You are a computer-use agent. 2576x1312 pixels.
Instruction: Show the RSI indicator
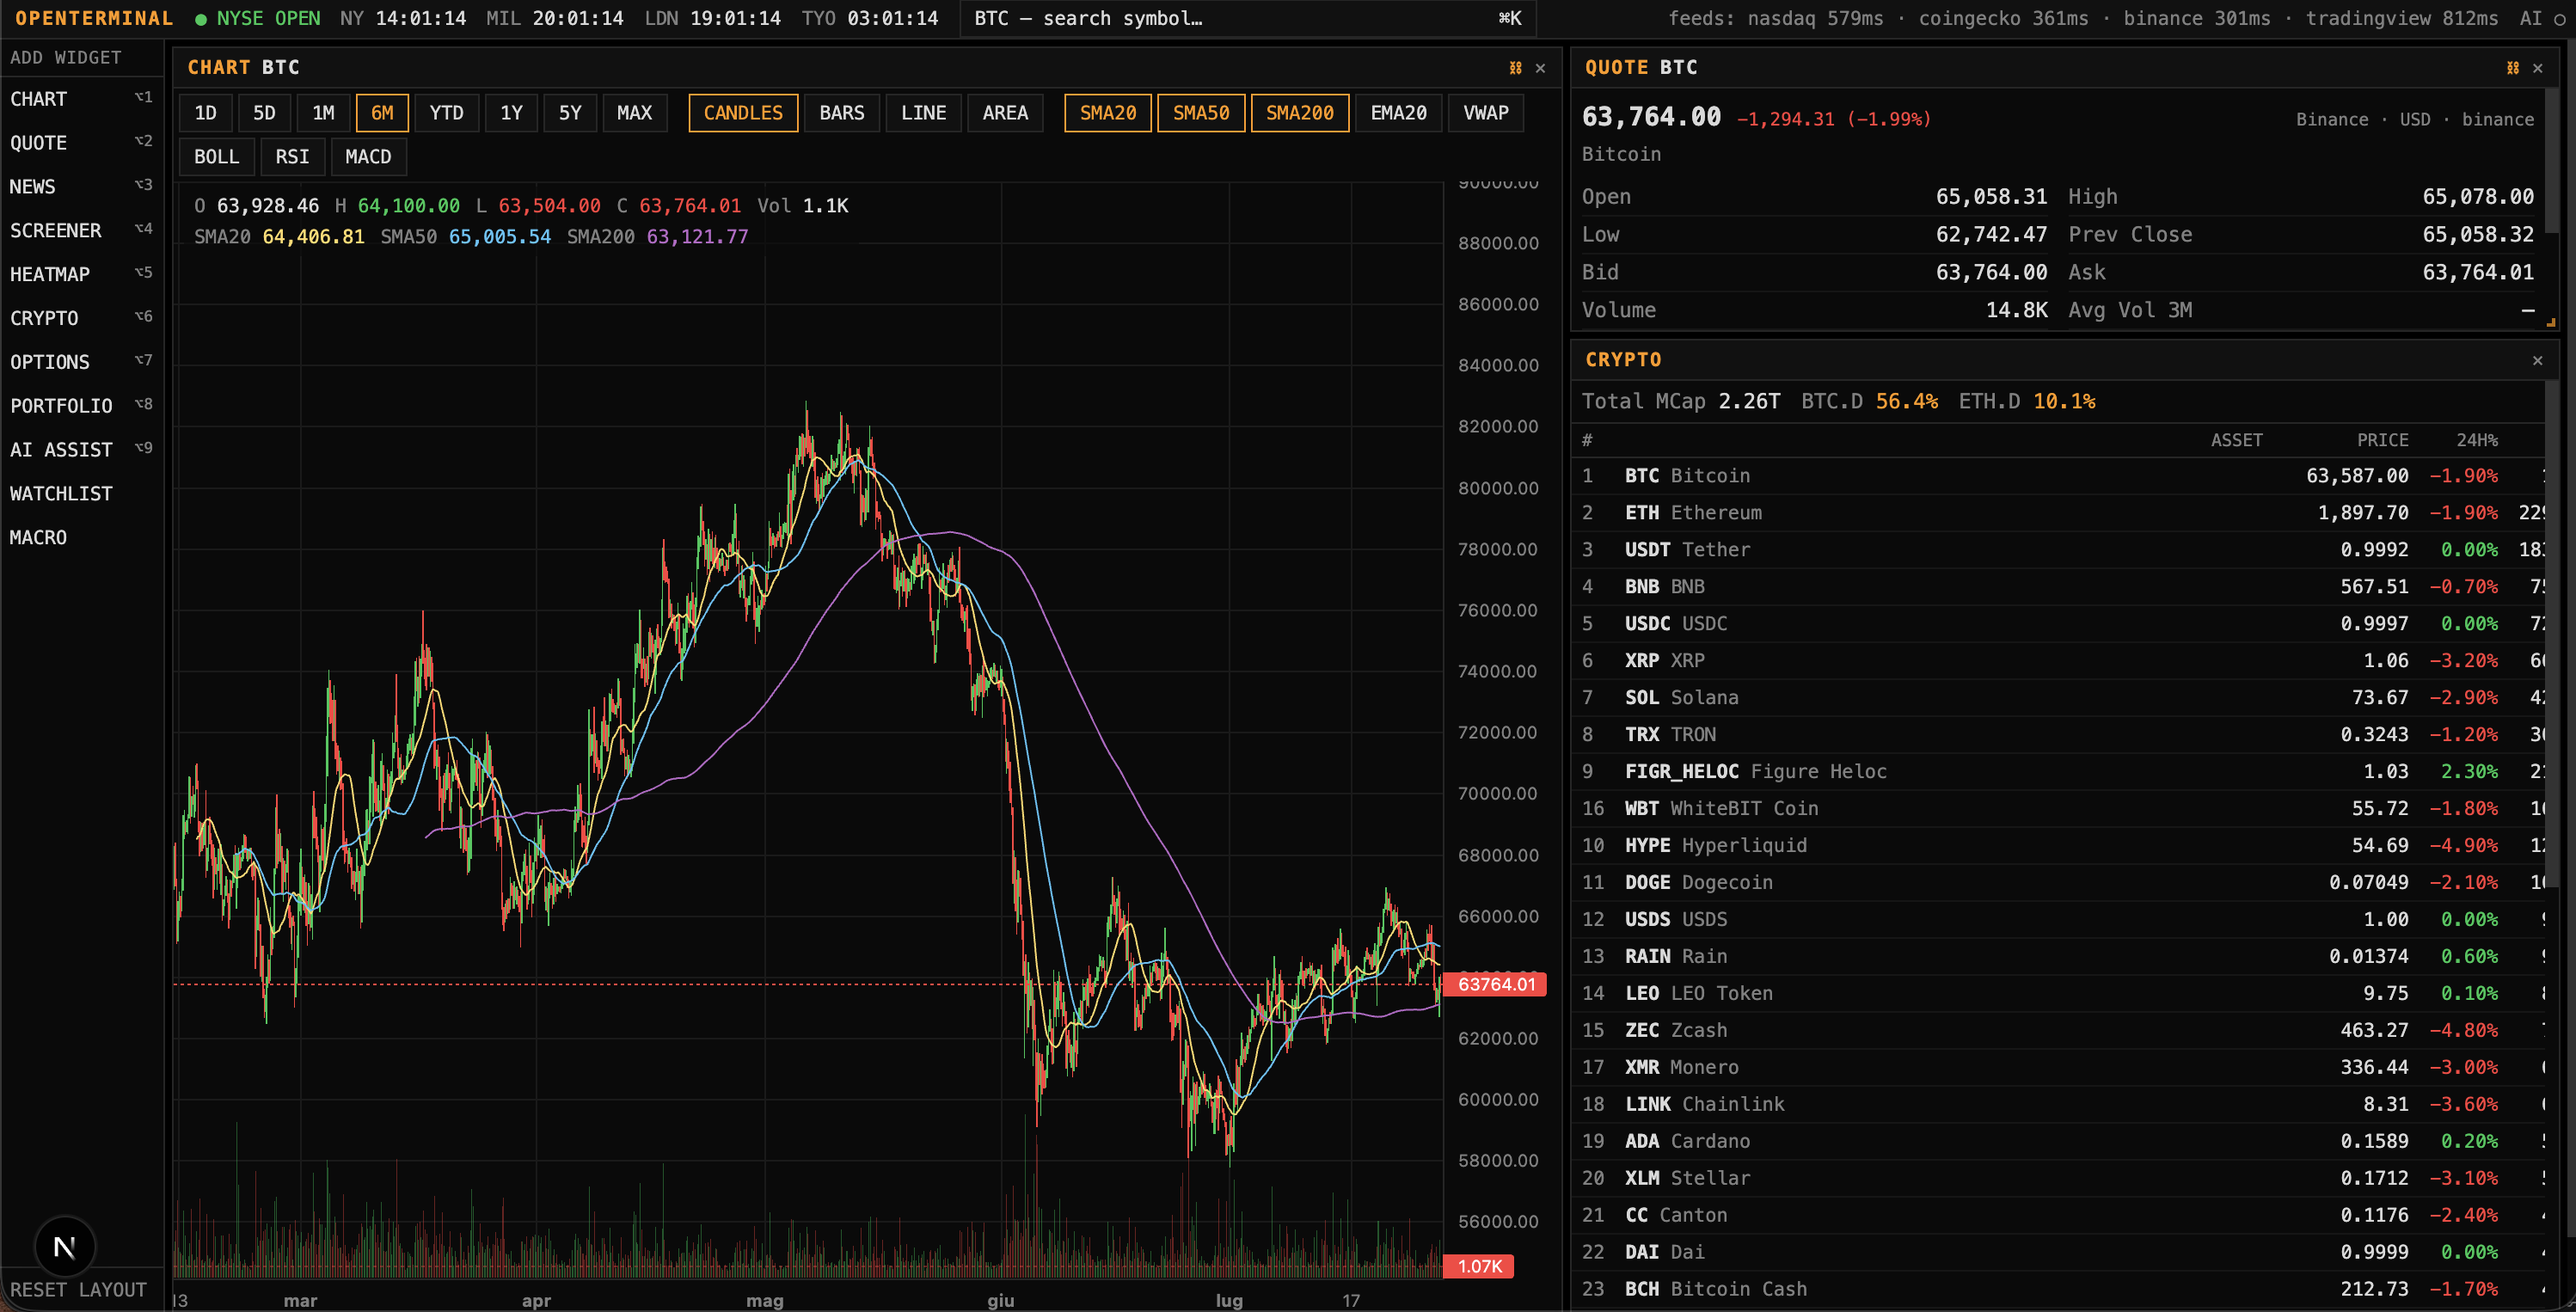(x=292, y=157)
